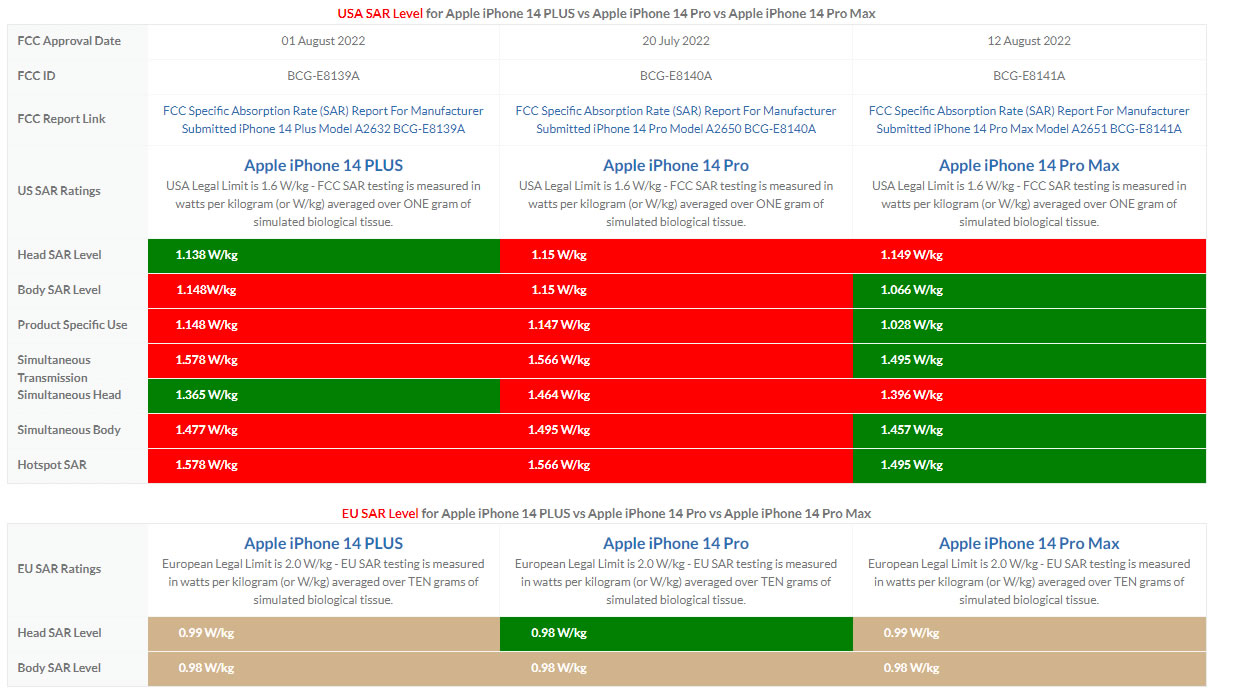Click the 'Product Specific Use' row label
The width and height of the screenshot is (1240, 699).
pyautogui.click(x=72, y=325)
